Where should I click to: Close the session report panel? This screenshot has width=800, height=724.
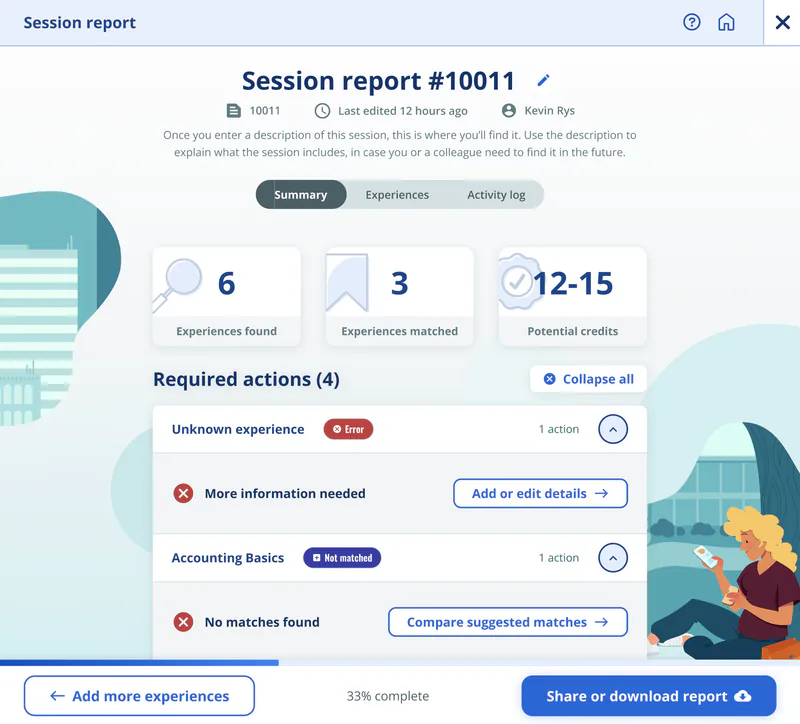(782, 22)
